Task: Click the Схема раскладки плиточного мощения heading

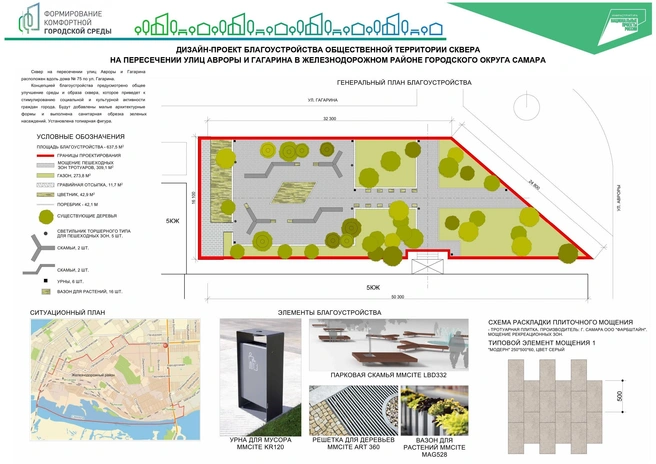Action: pos(561,322)
